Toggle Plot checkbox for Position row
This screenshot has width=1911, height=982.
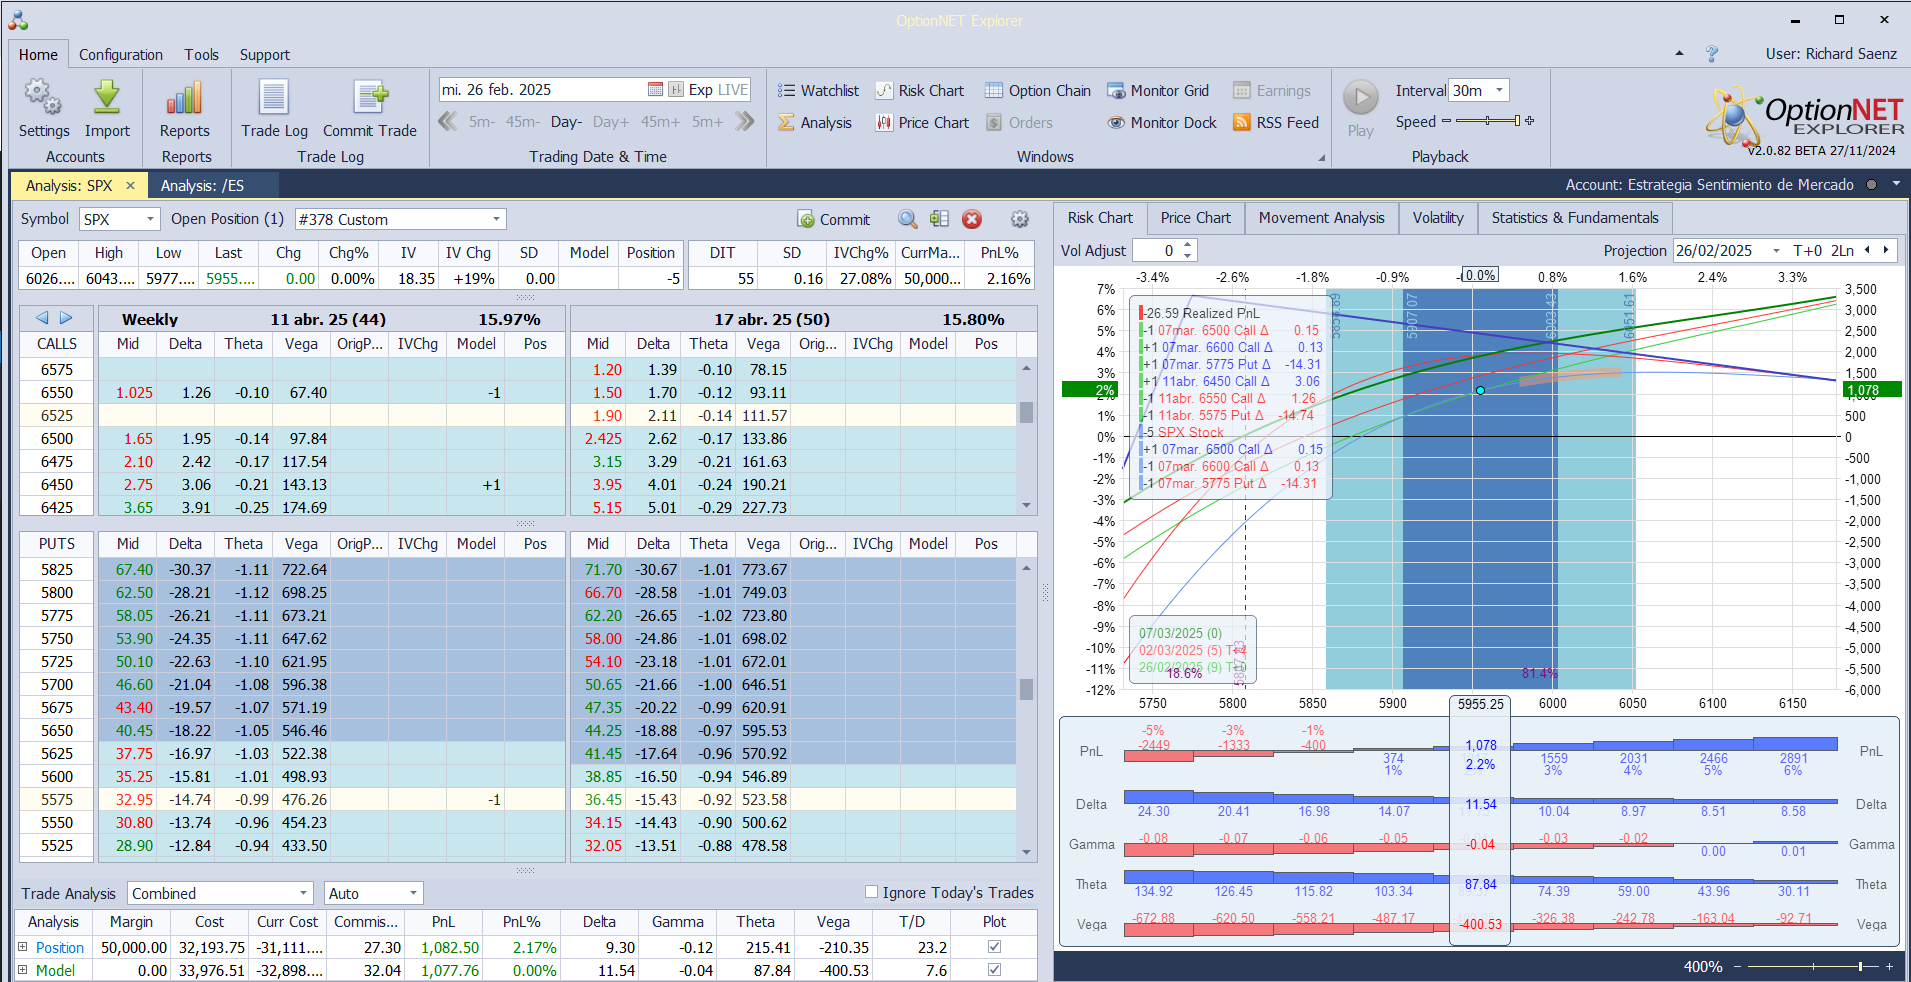pyautogui.click(x=994, y=947)
